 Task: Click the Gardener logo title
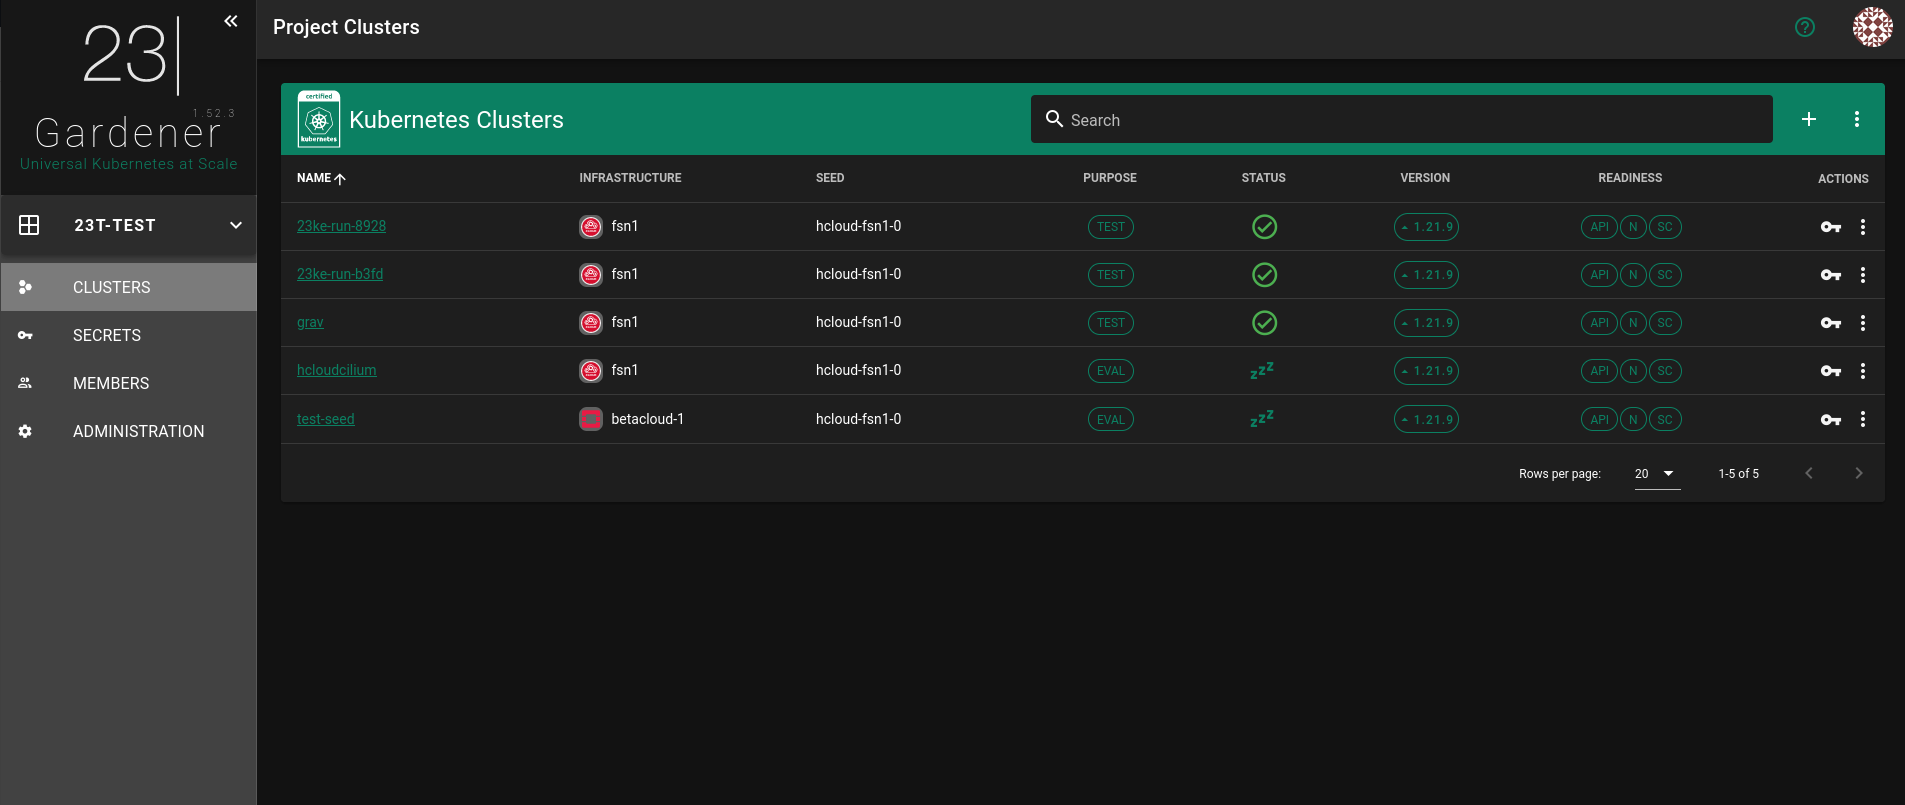point(129,132)
